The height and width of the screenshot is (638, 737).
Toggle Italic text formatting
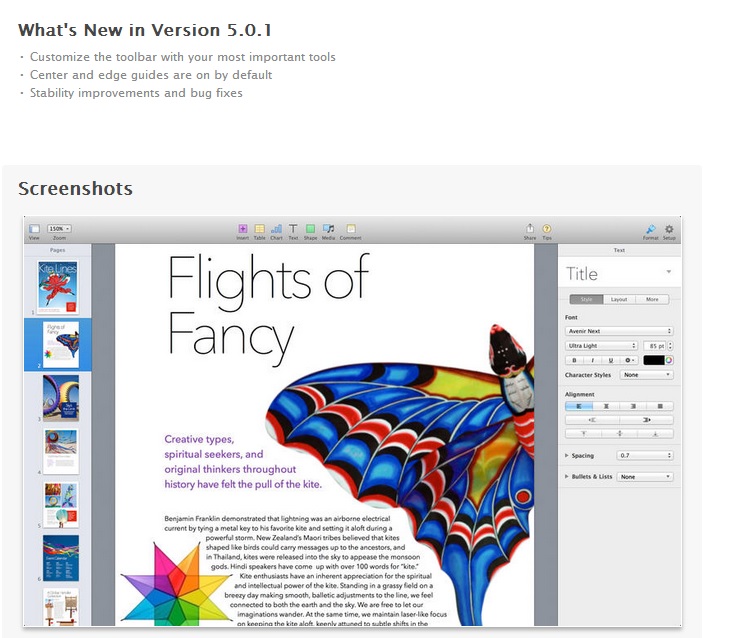point(593,359)
